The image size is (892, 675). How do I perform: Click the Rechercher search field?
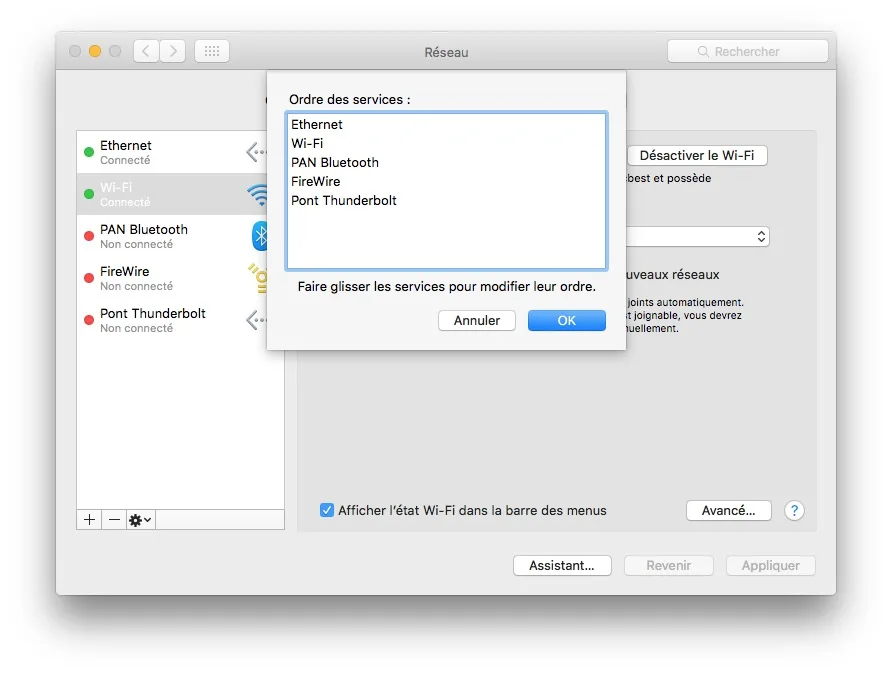[x=747, y=50]
